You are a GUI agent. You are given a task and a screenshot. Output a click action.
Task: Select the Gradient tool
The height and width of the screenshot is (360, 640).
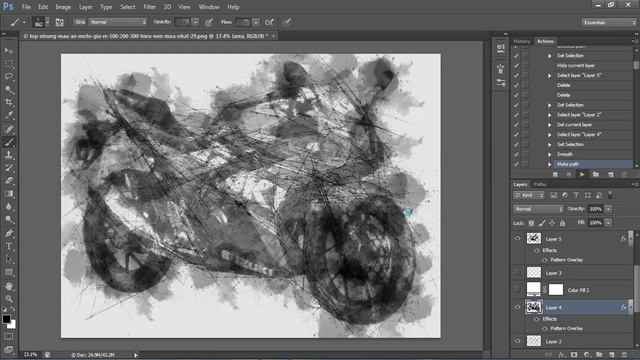pyautogui.click(x=9, y=194)
